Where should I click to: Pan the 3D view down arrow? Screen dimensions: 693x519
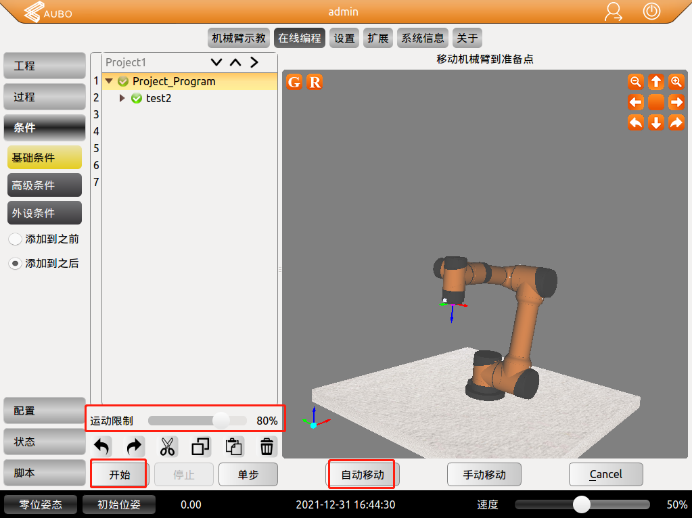(x=656, y=122)
